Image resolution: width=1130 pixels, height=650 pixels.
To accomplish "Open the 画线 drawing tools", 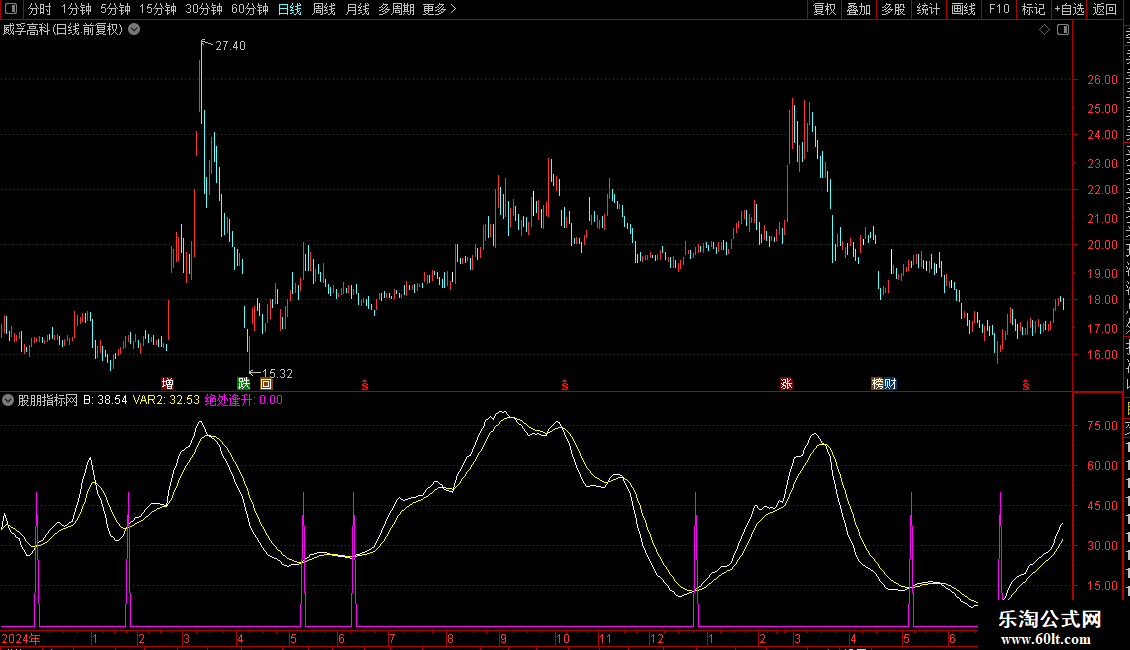I will [963, 9].
